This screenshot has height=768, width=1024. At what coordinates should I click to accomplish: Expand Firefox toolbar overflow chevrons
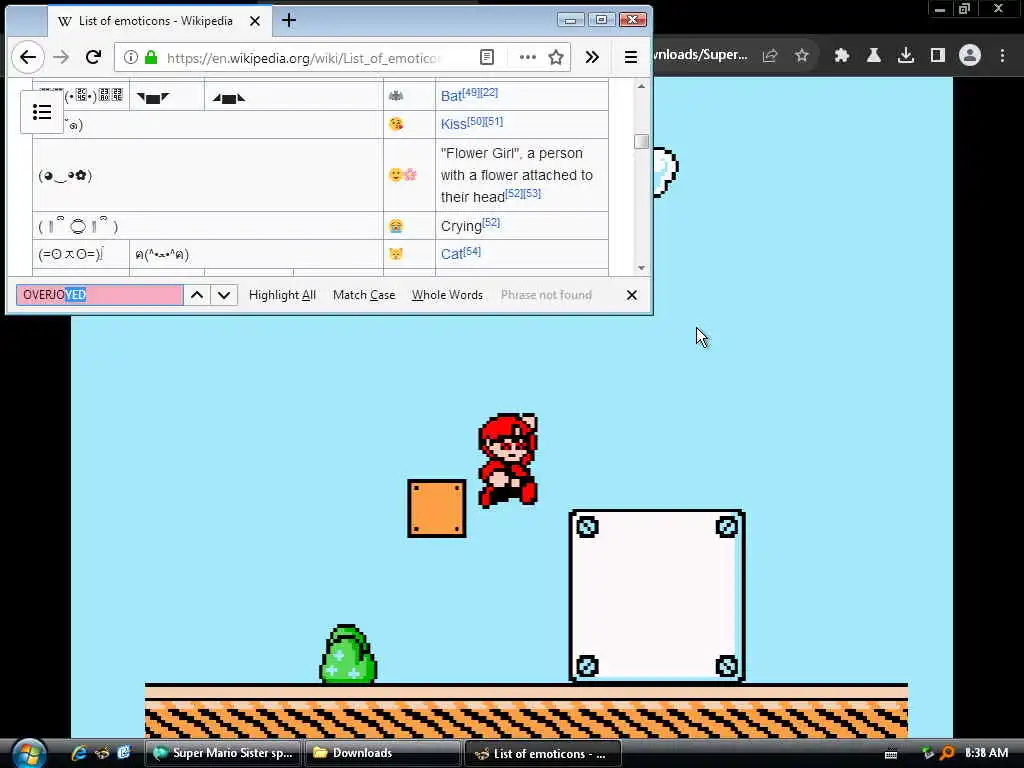(592, 57)
